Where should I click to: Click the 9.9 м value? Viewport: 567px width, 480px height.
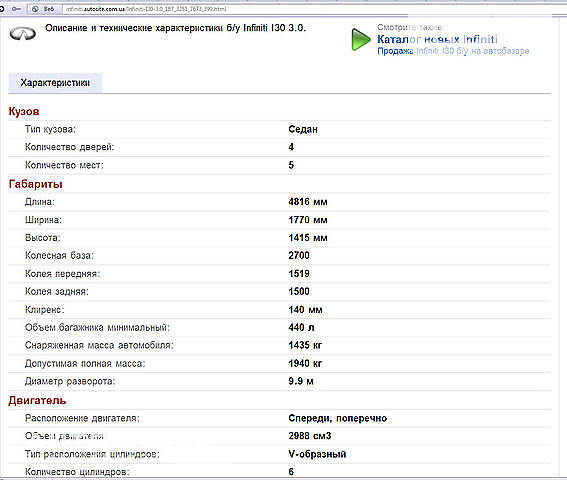301,381
